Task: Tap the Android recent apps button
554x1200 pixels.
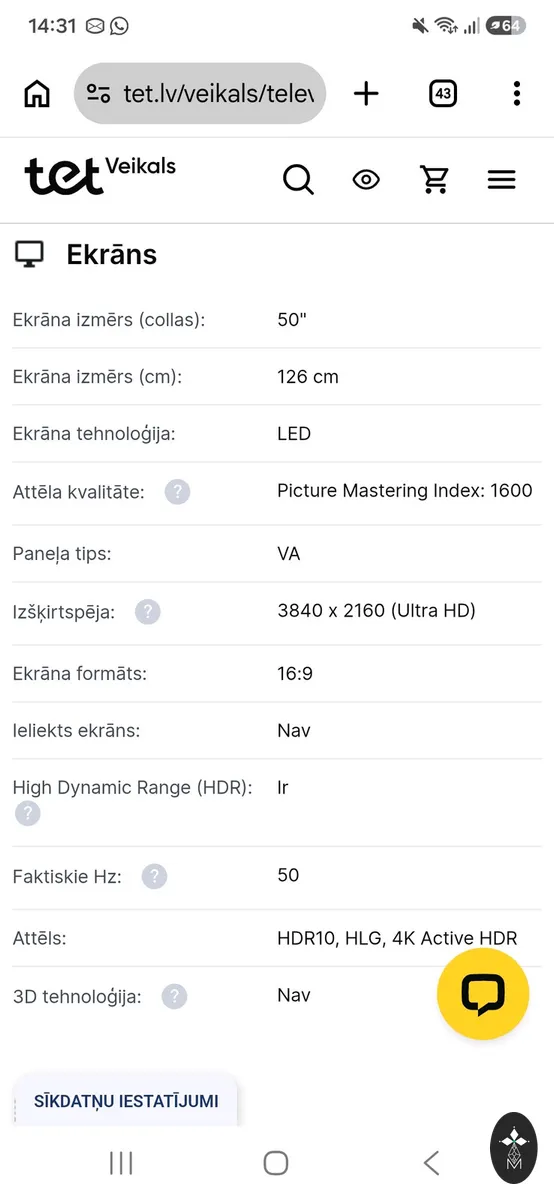Action: 121,1162
